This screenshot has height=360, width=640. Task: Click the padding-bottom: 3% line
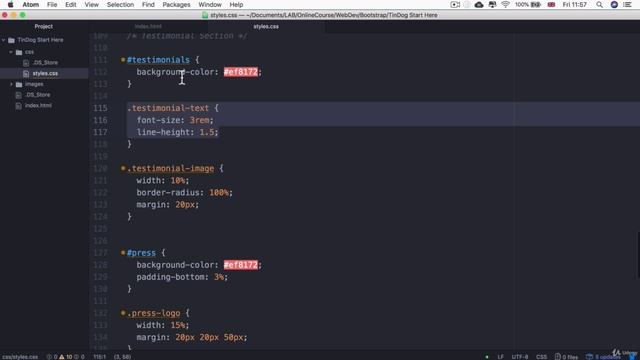(x=182, y=277)
